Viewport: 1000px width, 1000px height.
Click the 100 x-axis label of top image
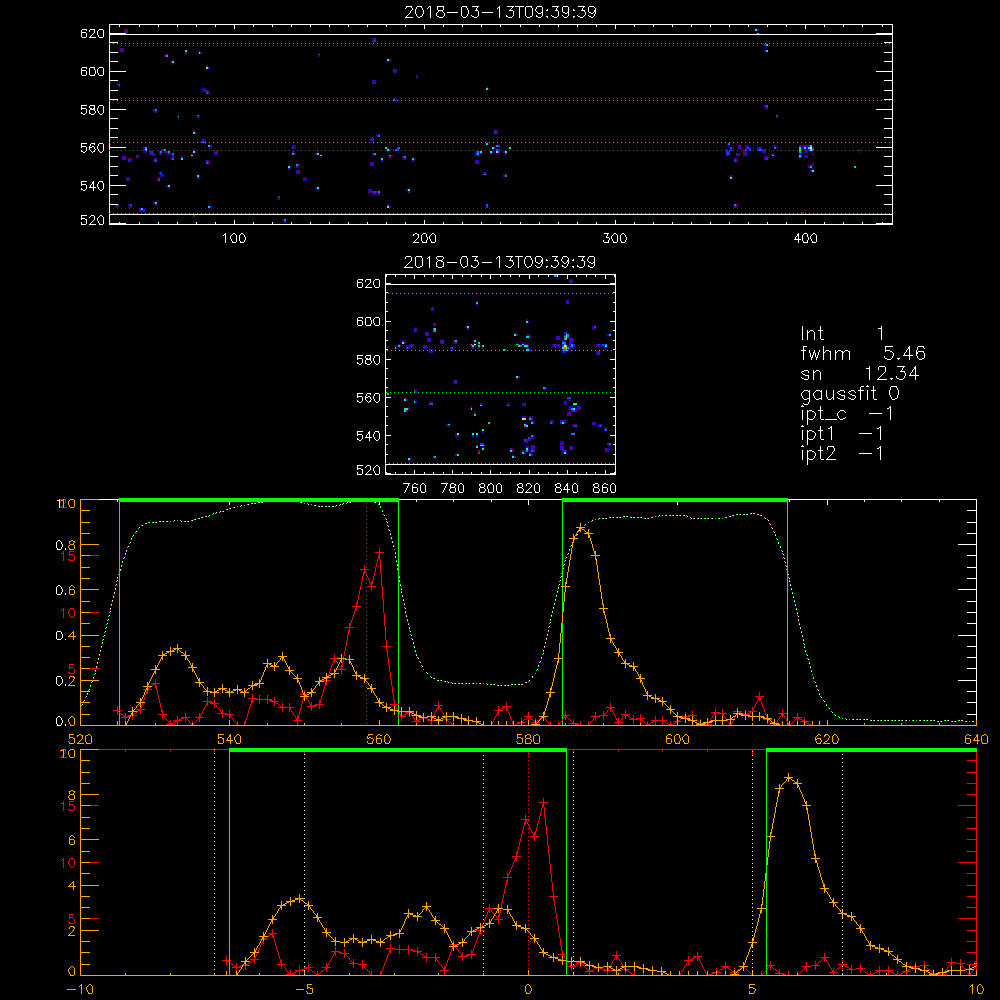point(234,239)
